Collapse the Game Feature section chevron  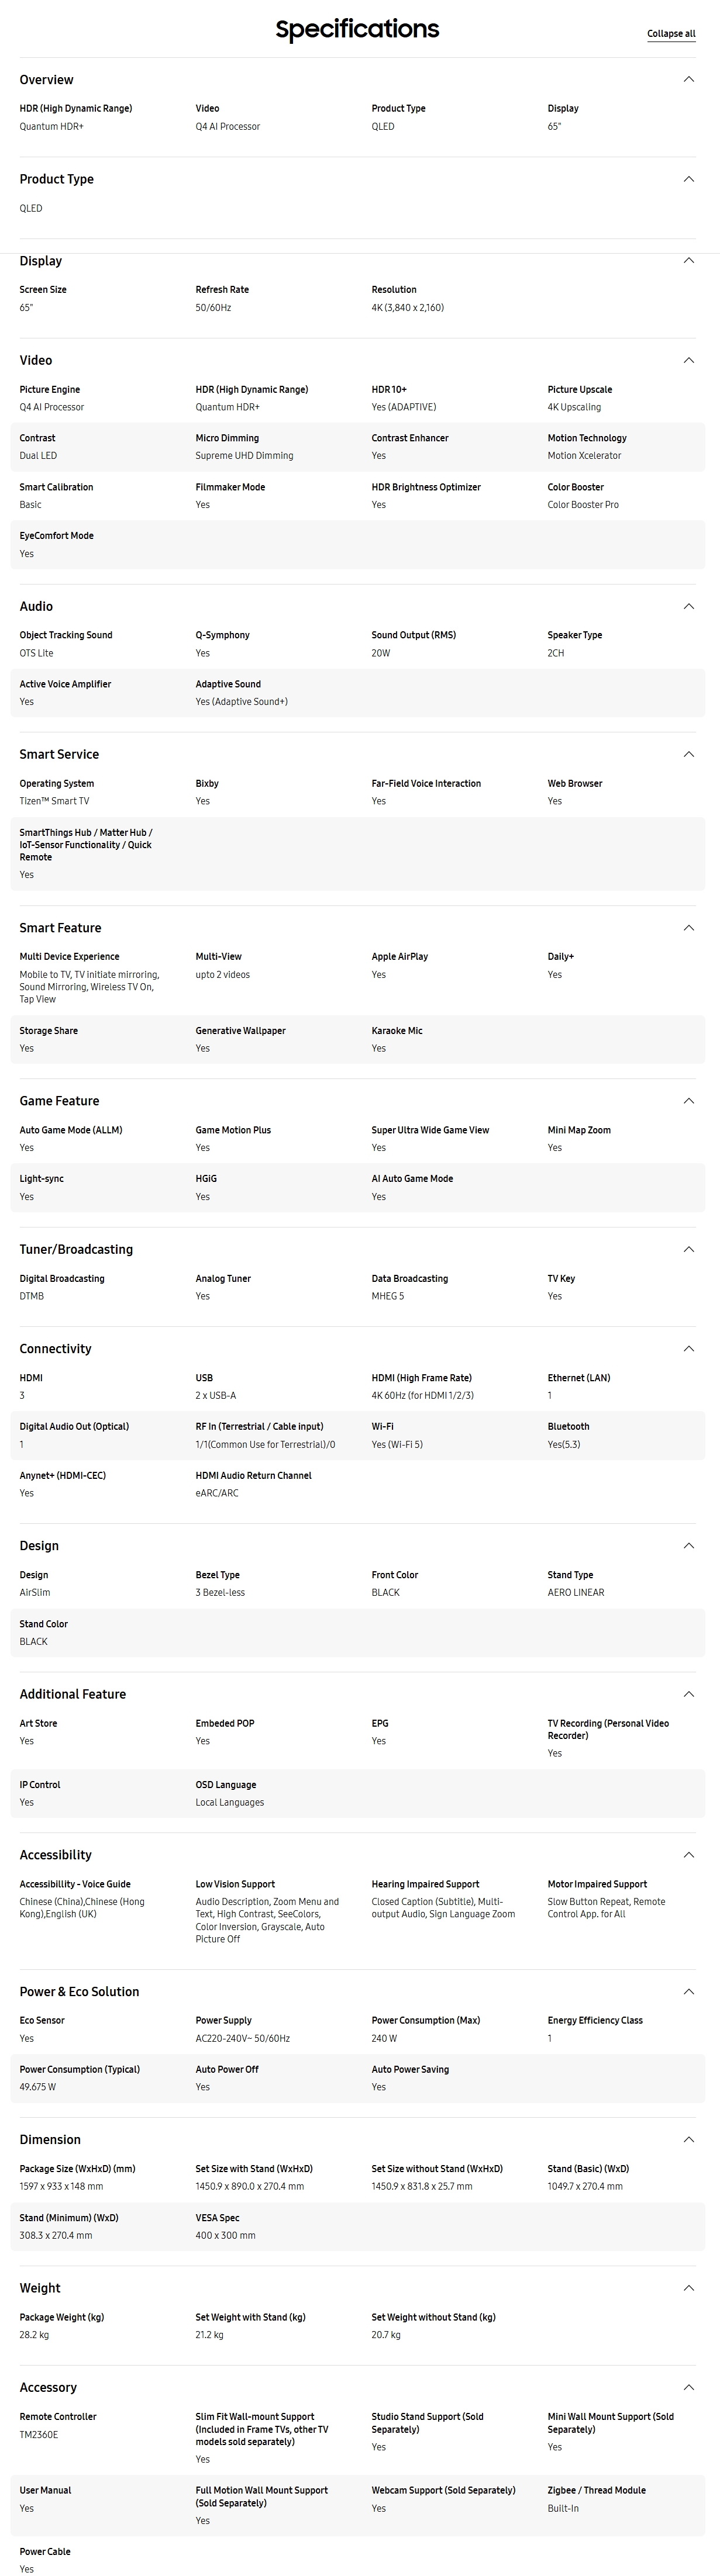[688, 1101]
